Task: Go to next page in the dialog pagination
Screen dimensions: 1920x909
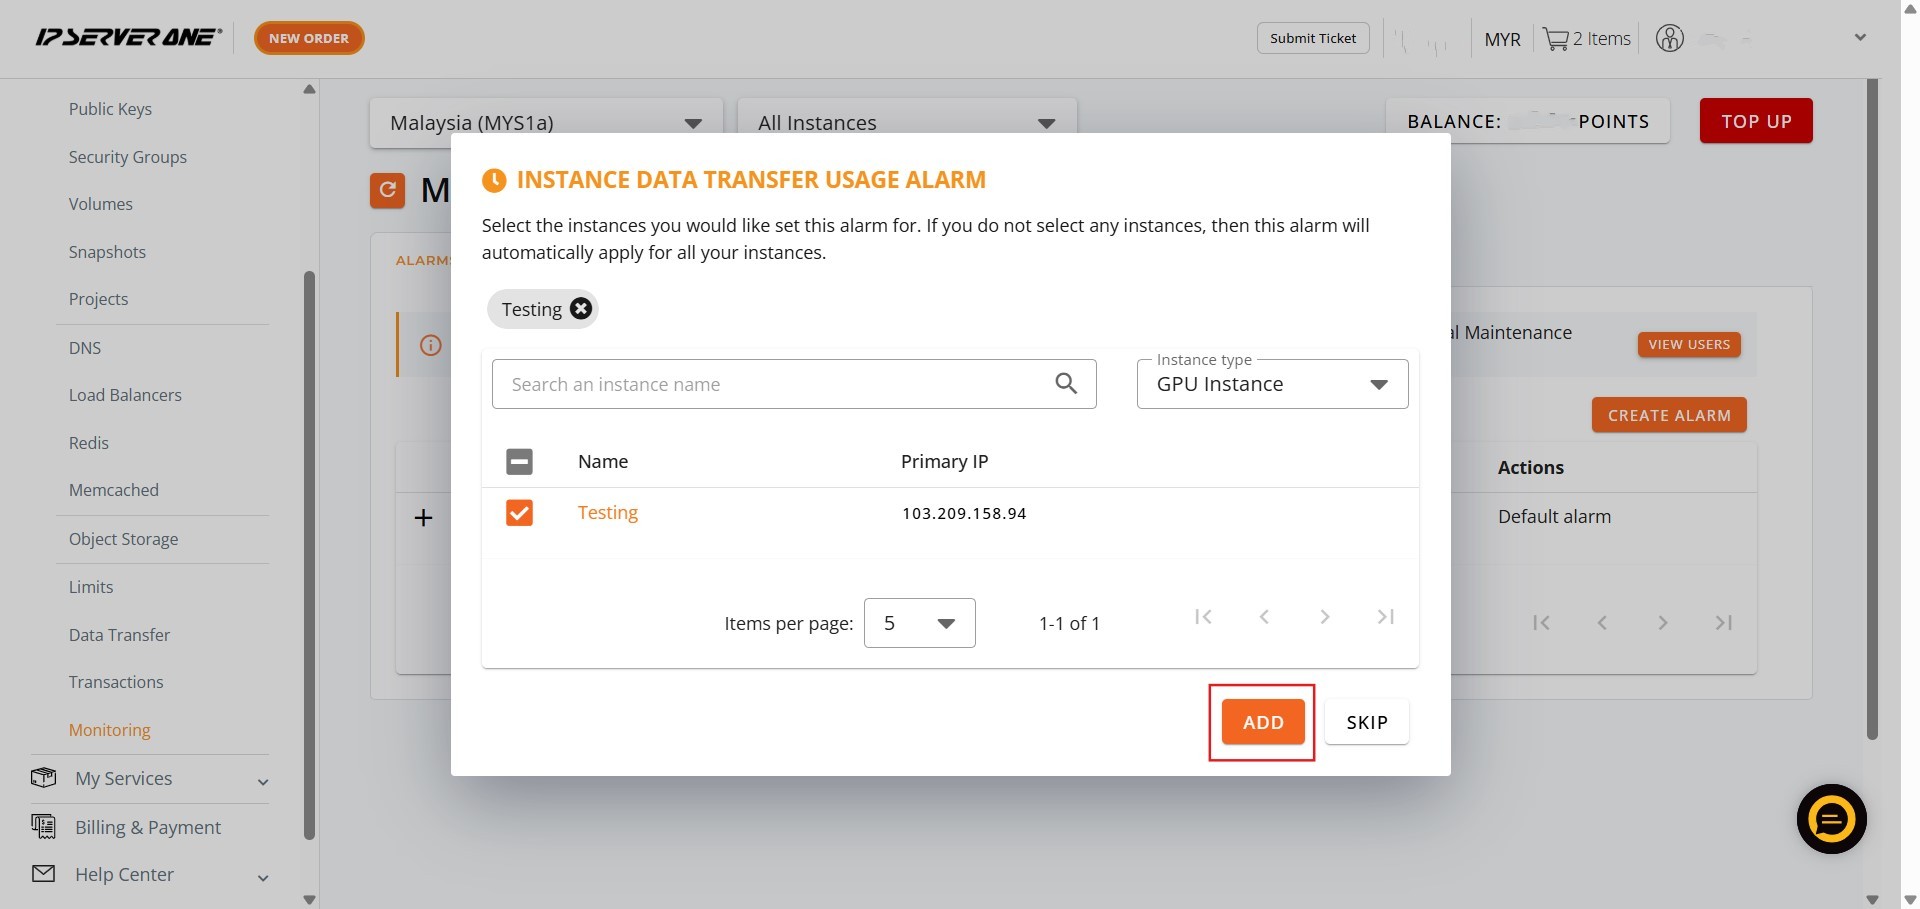Action: tap(1324, 617)
